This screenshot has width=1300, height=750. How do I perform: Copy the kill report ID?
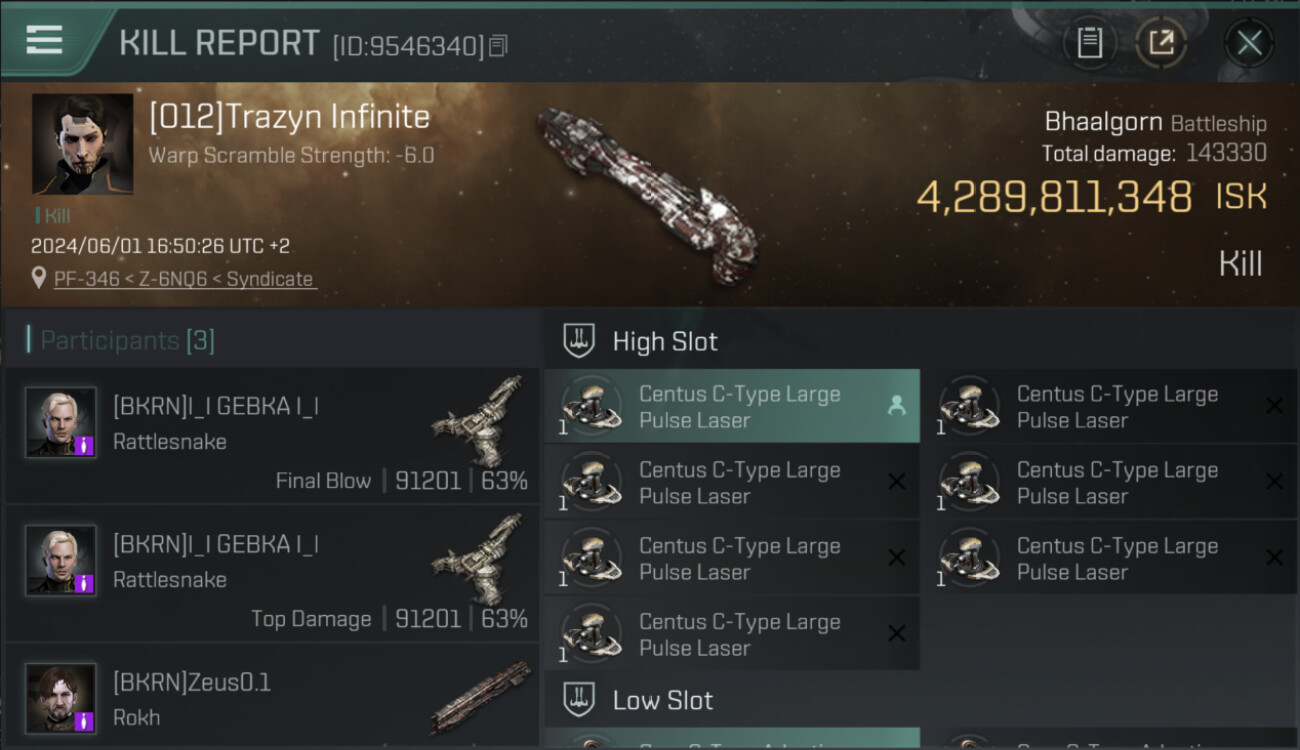[x=498, y=45]
